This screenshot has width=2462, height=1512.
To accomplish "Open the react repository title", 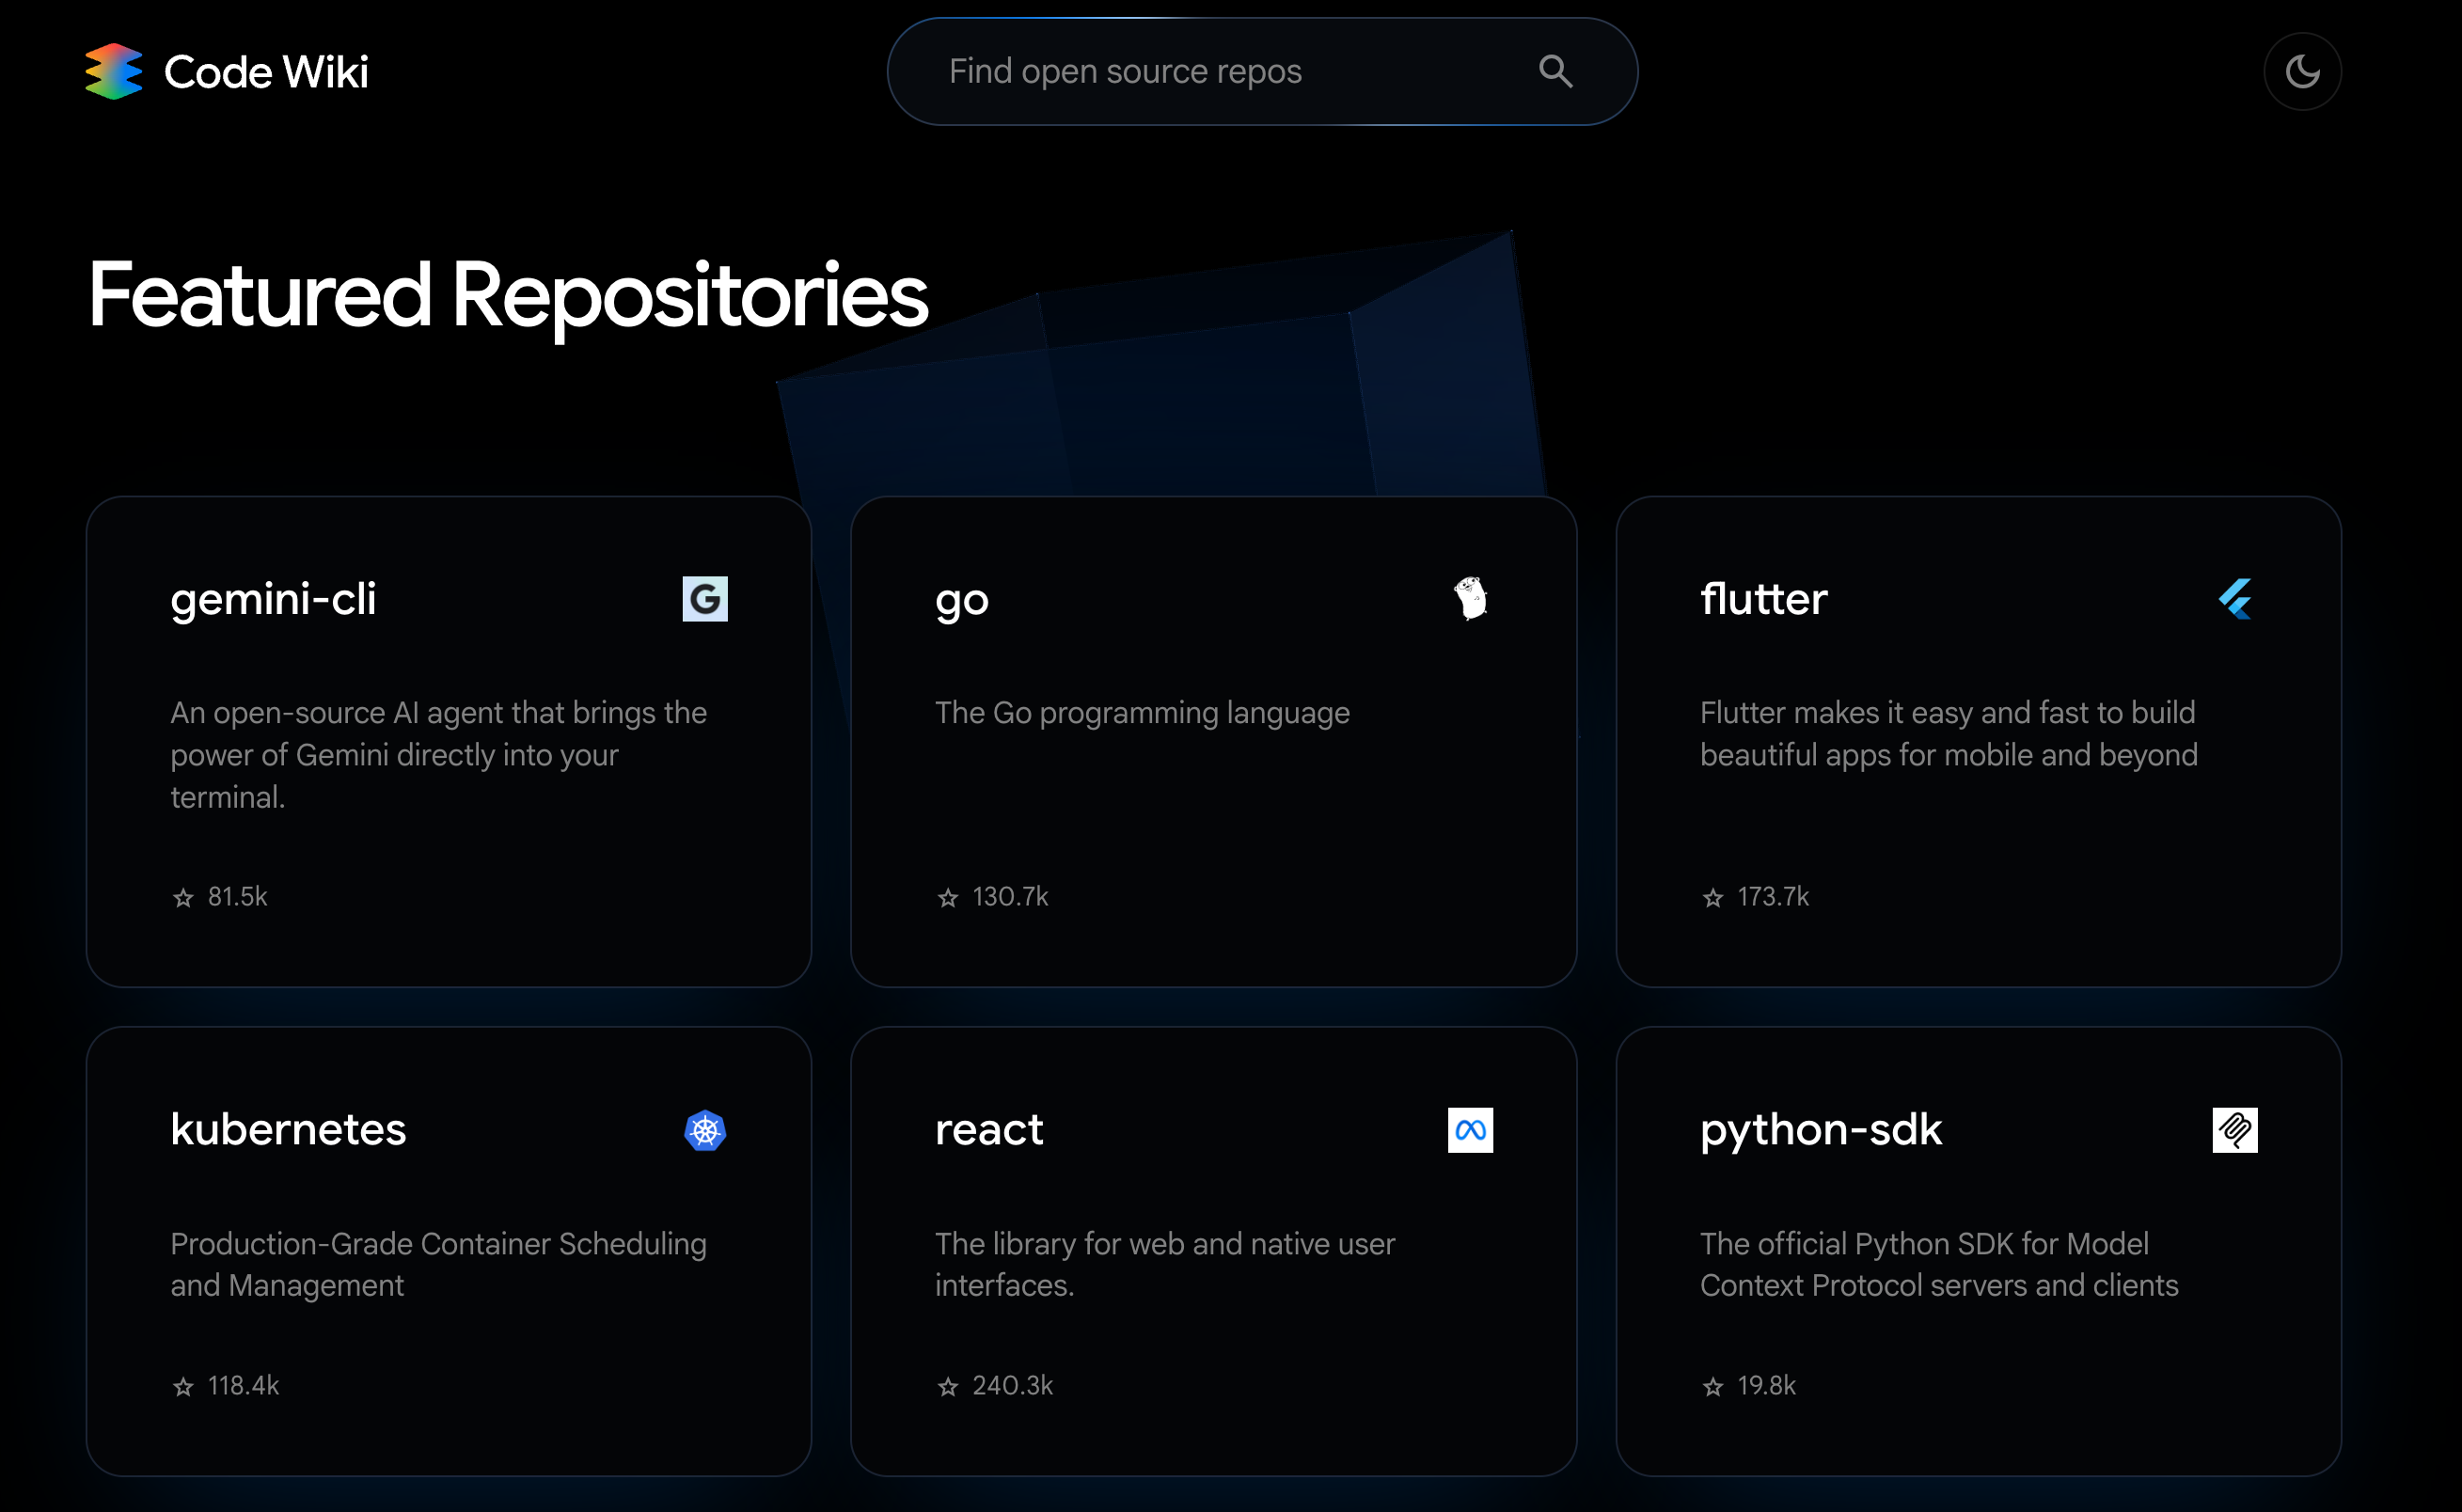I will [989, 1129].
